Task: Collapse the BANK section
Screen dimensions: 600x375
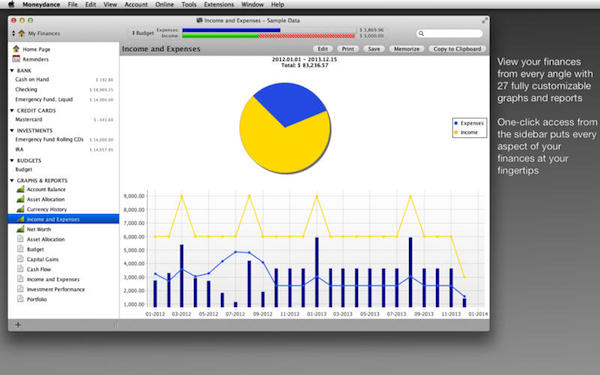Action: pyautogui.click(x=12, y=70)
